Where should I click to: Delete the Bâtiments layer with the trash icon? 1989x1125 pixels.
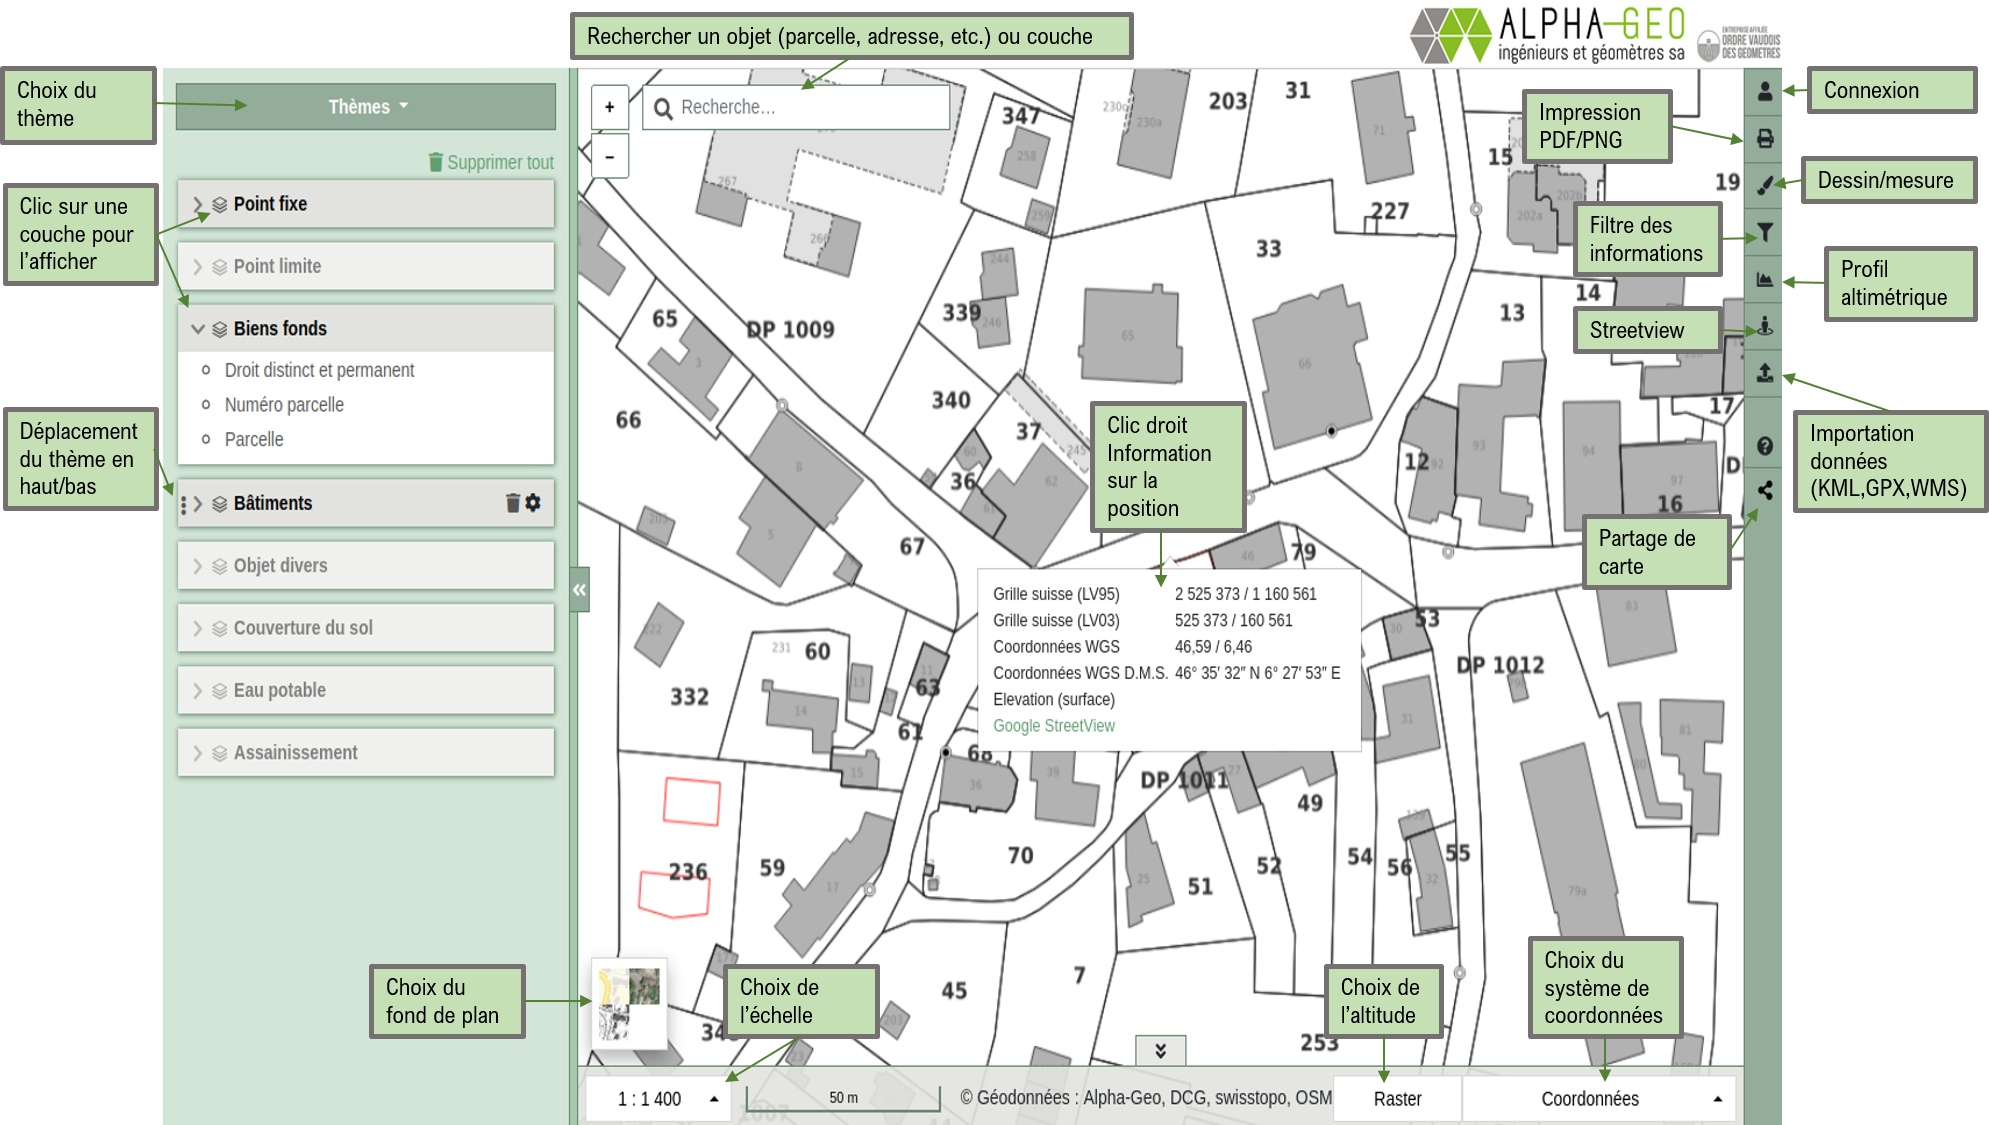click(512, 503)
